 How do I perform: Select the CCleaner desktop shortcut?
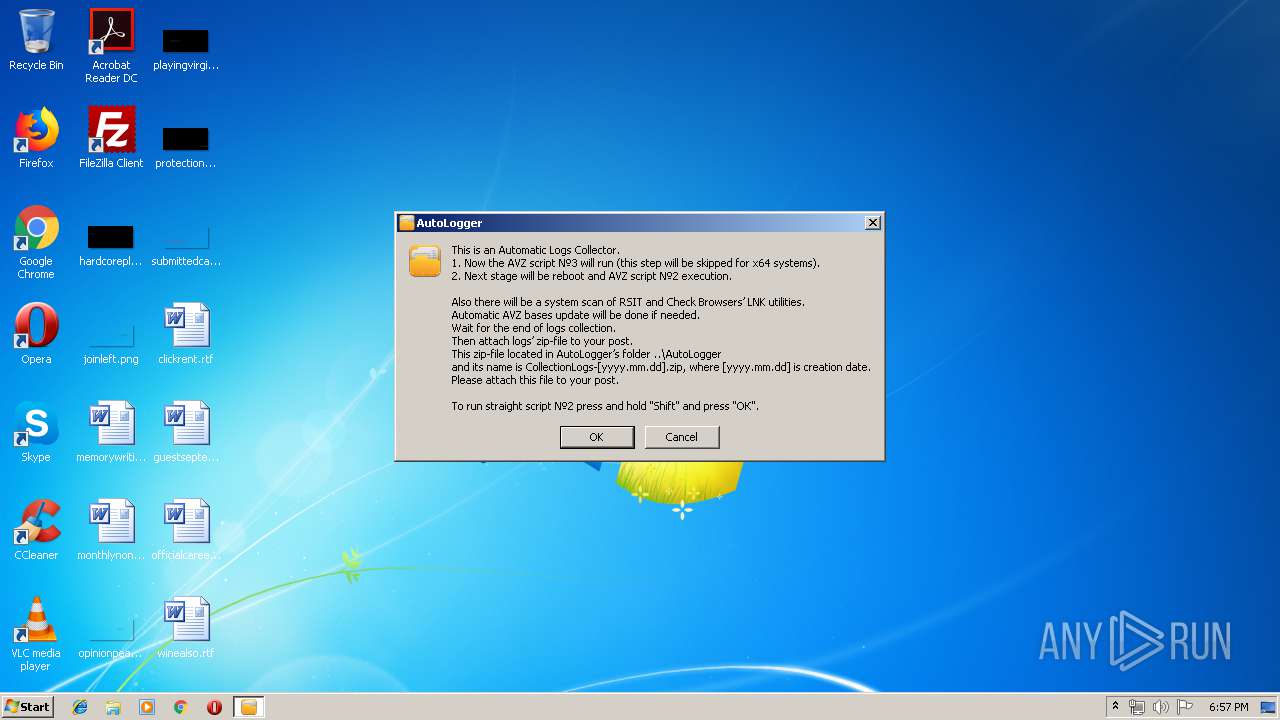[36, 530]
